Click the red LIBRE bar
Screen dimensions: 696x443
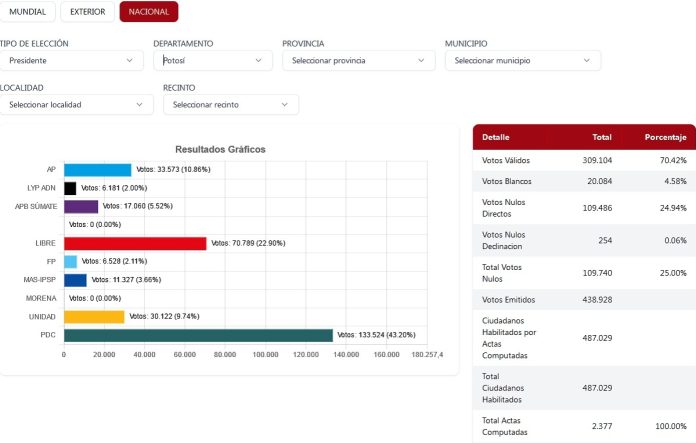[x=134, y=243]
